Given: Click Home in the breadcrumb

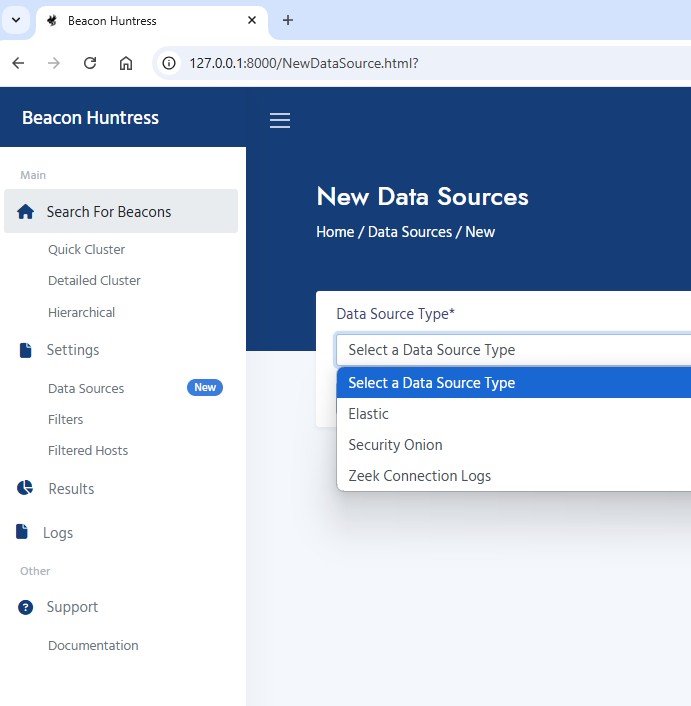Looking at the screenshot, I should tap(335, 232).
